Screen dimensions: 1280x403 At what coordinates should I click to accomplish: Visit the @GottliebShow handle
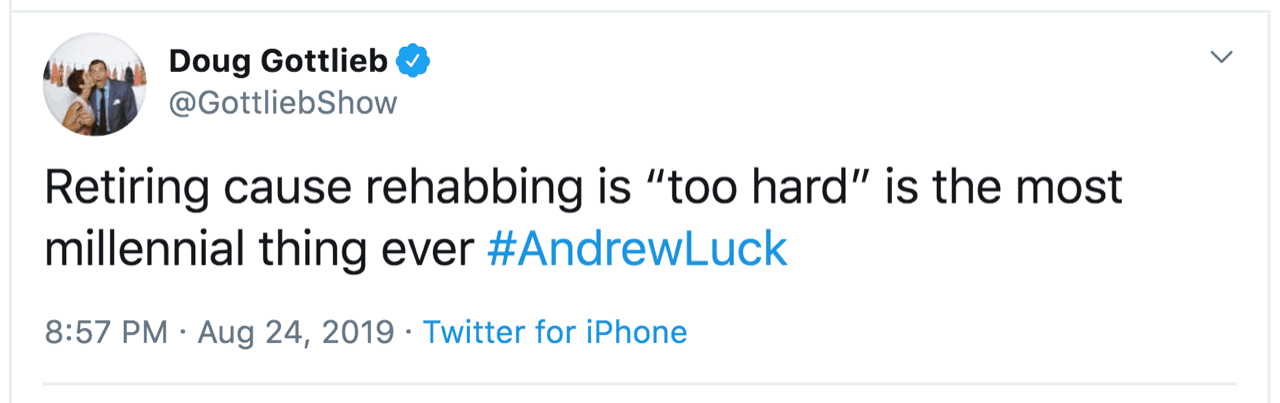pos(283,102)
